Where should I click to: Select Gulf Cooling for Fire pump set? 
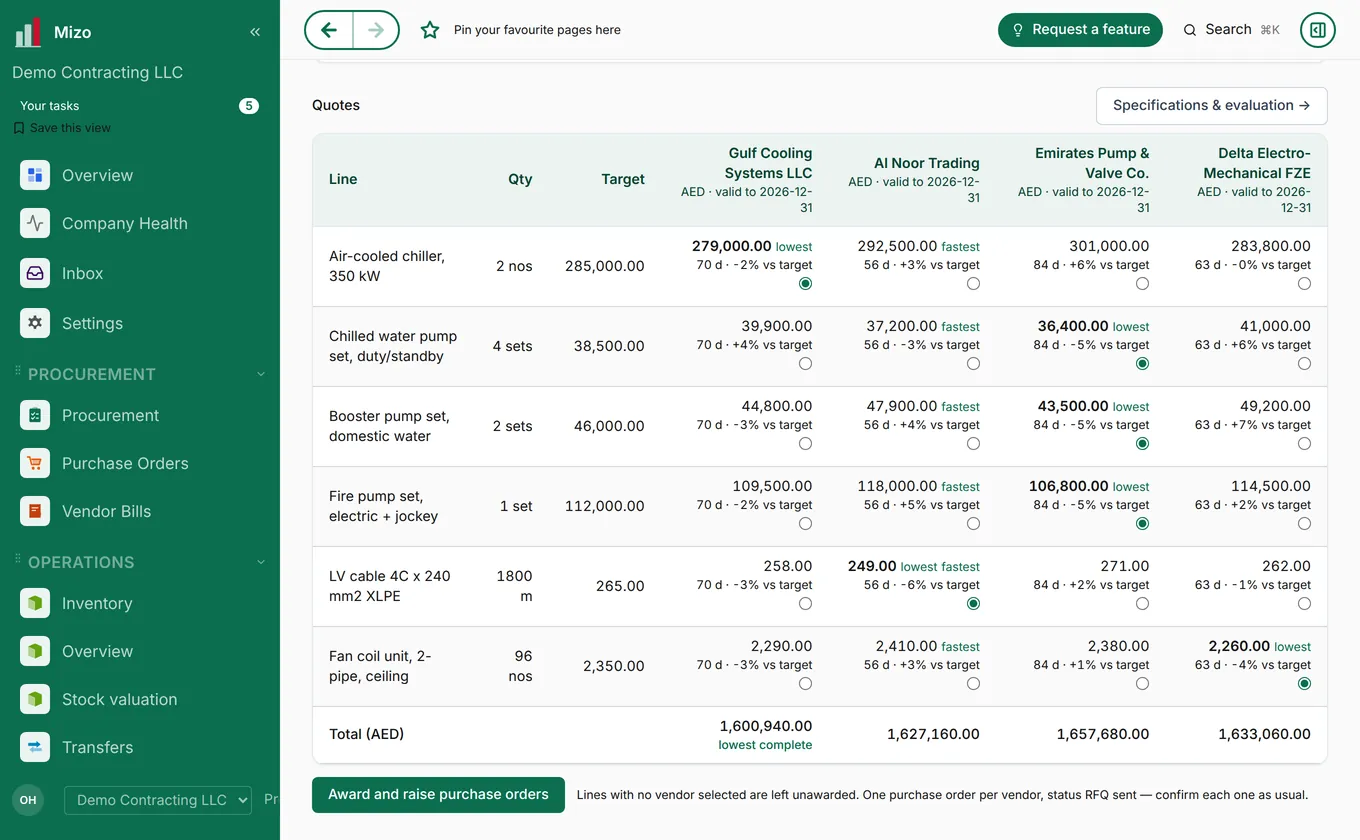click(805, 524)
